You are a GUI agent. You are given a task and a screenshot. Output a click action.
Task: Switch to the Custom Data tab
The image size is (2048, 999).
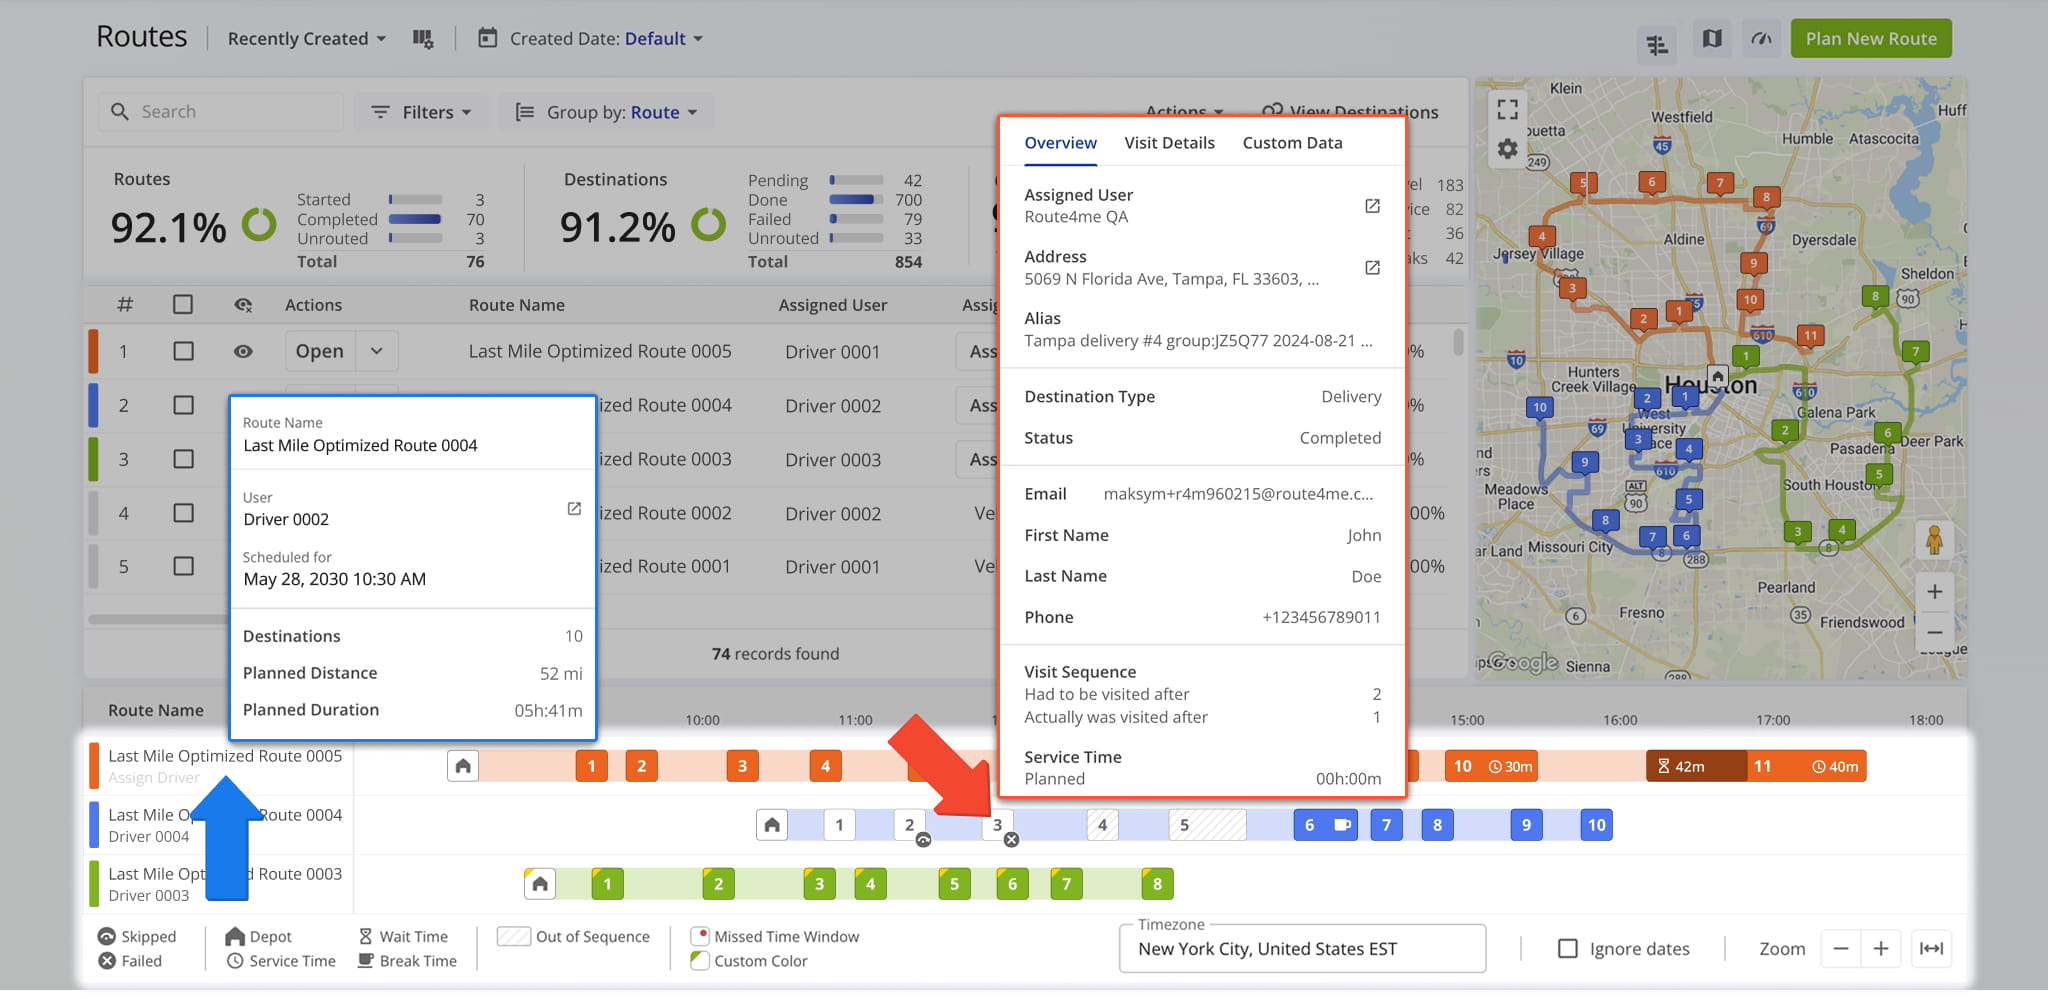[1292, 143]
